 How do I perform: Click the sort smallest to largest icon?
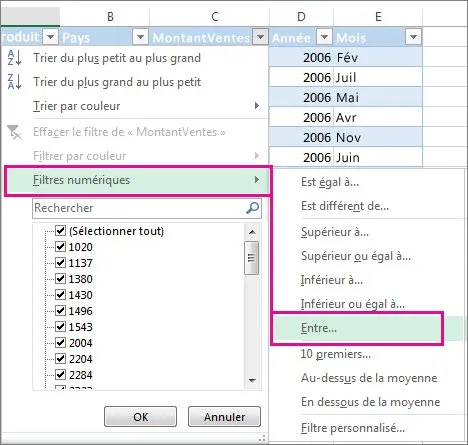pyautogui.click(x=14, y=57)
